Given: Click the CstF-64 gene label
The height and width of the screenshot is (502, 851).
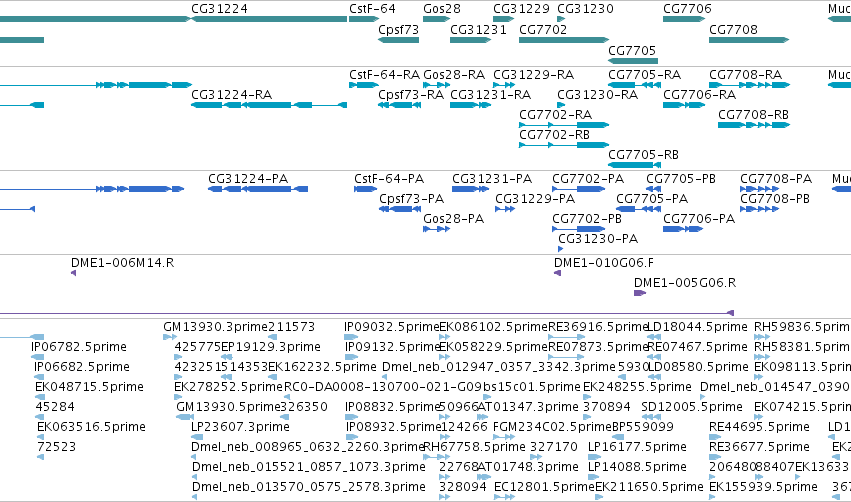Looking at the screenshot, I should click(x=372, y=9).
